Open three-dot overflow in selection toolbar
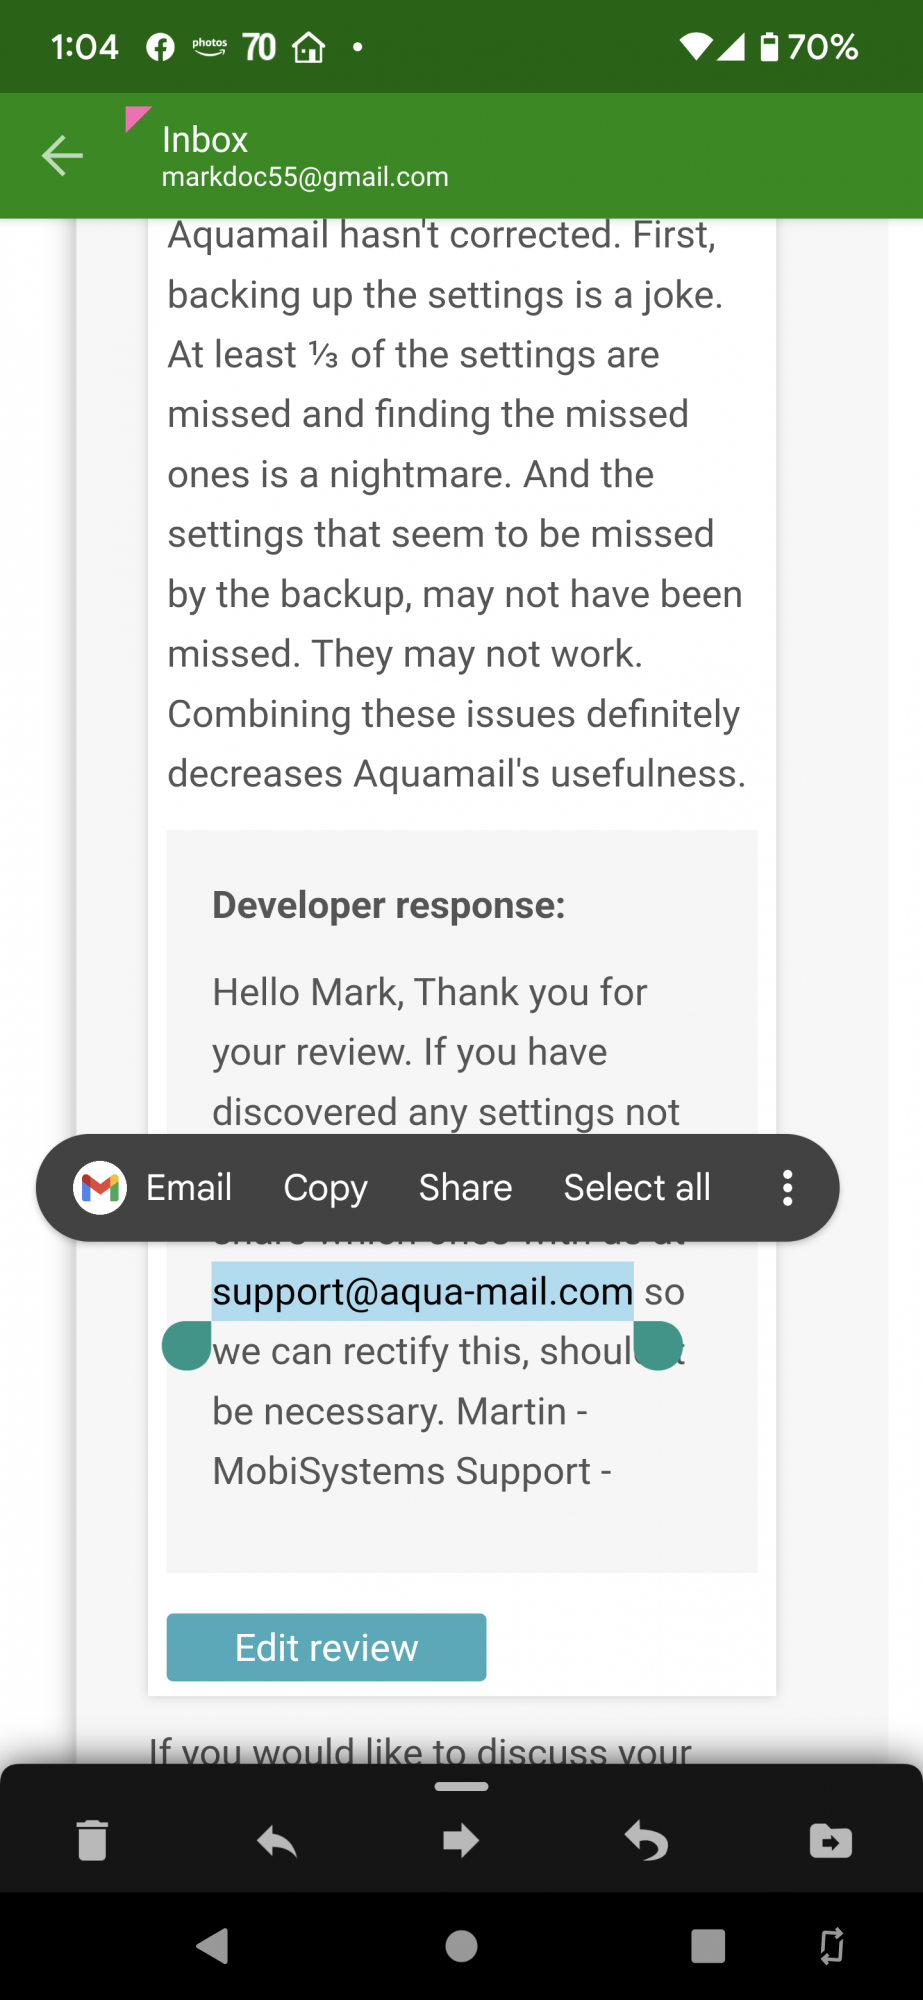The height and width of the screenshot is (2000, 923). coord(788,1188)
